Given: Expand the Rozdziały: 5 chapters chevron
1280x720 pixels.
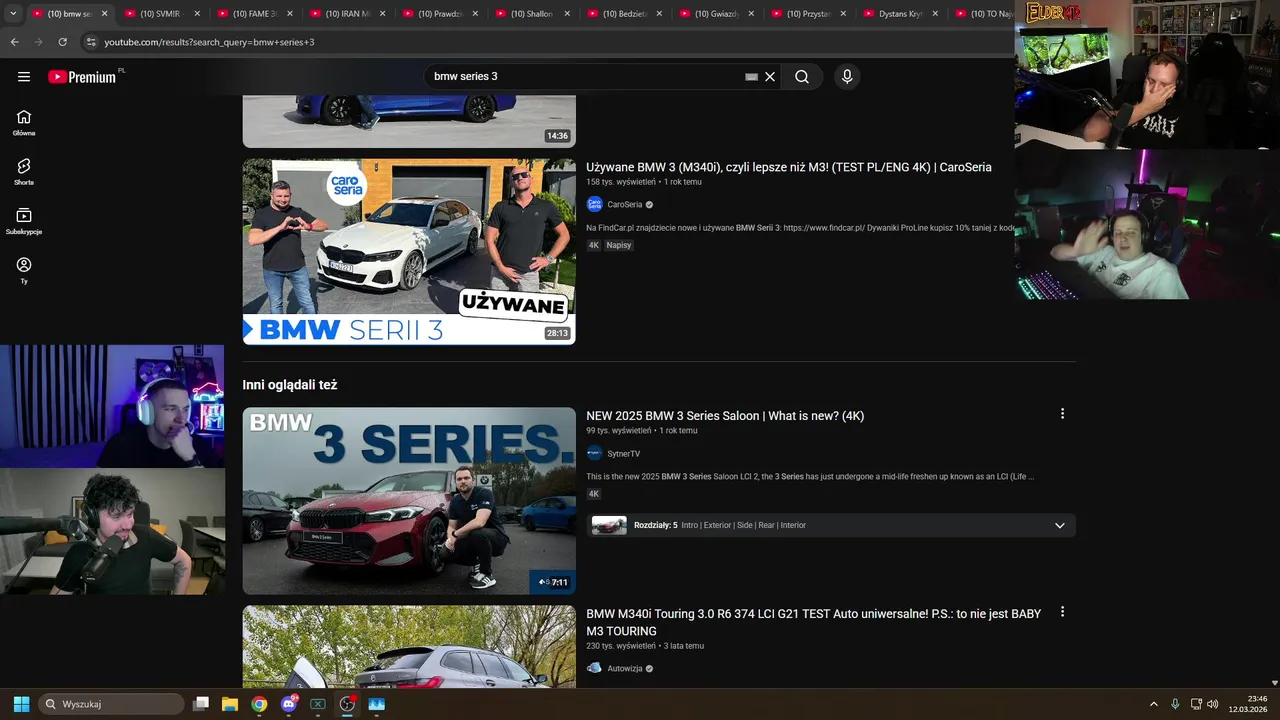Looking at the screenshot, I should click(1060, 525).
